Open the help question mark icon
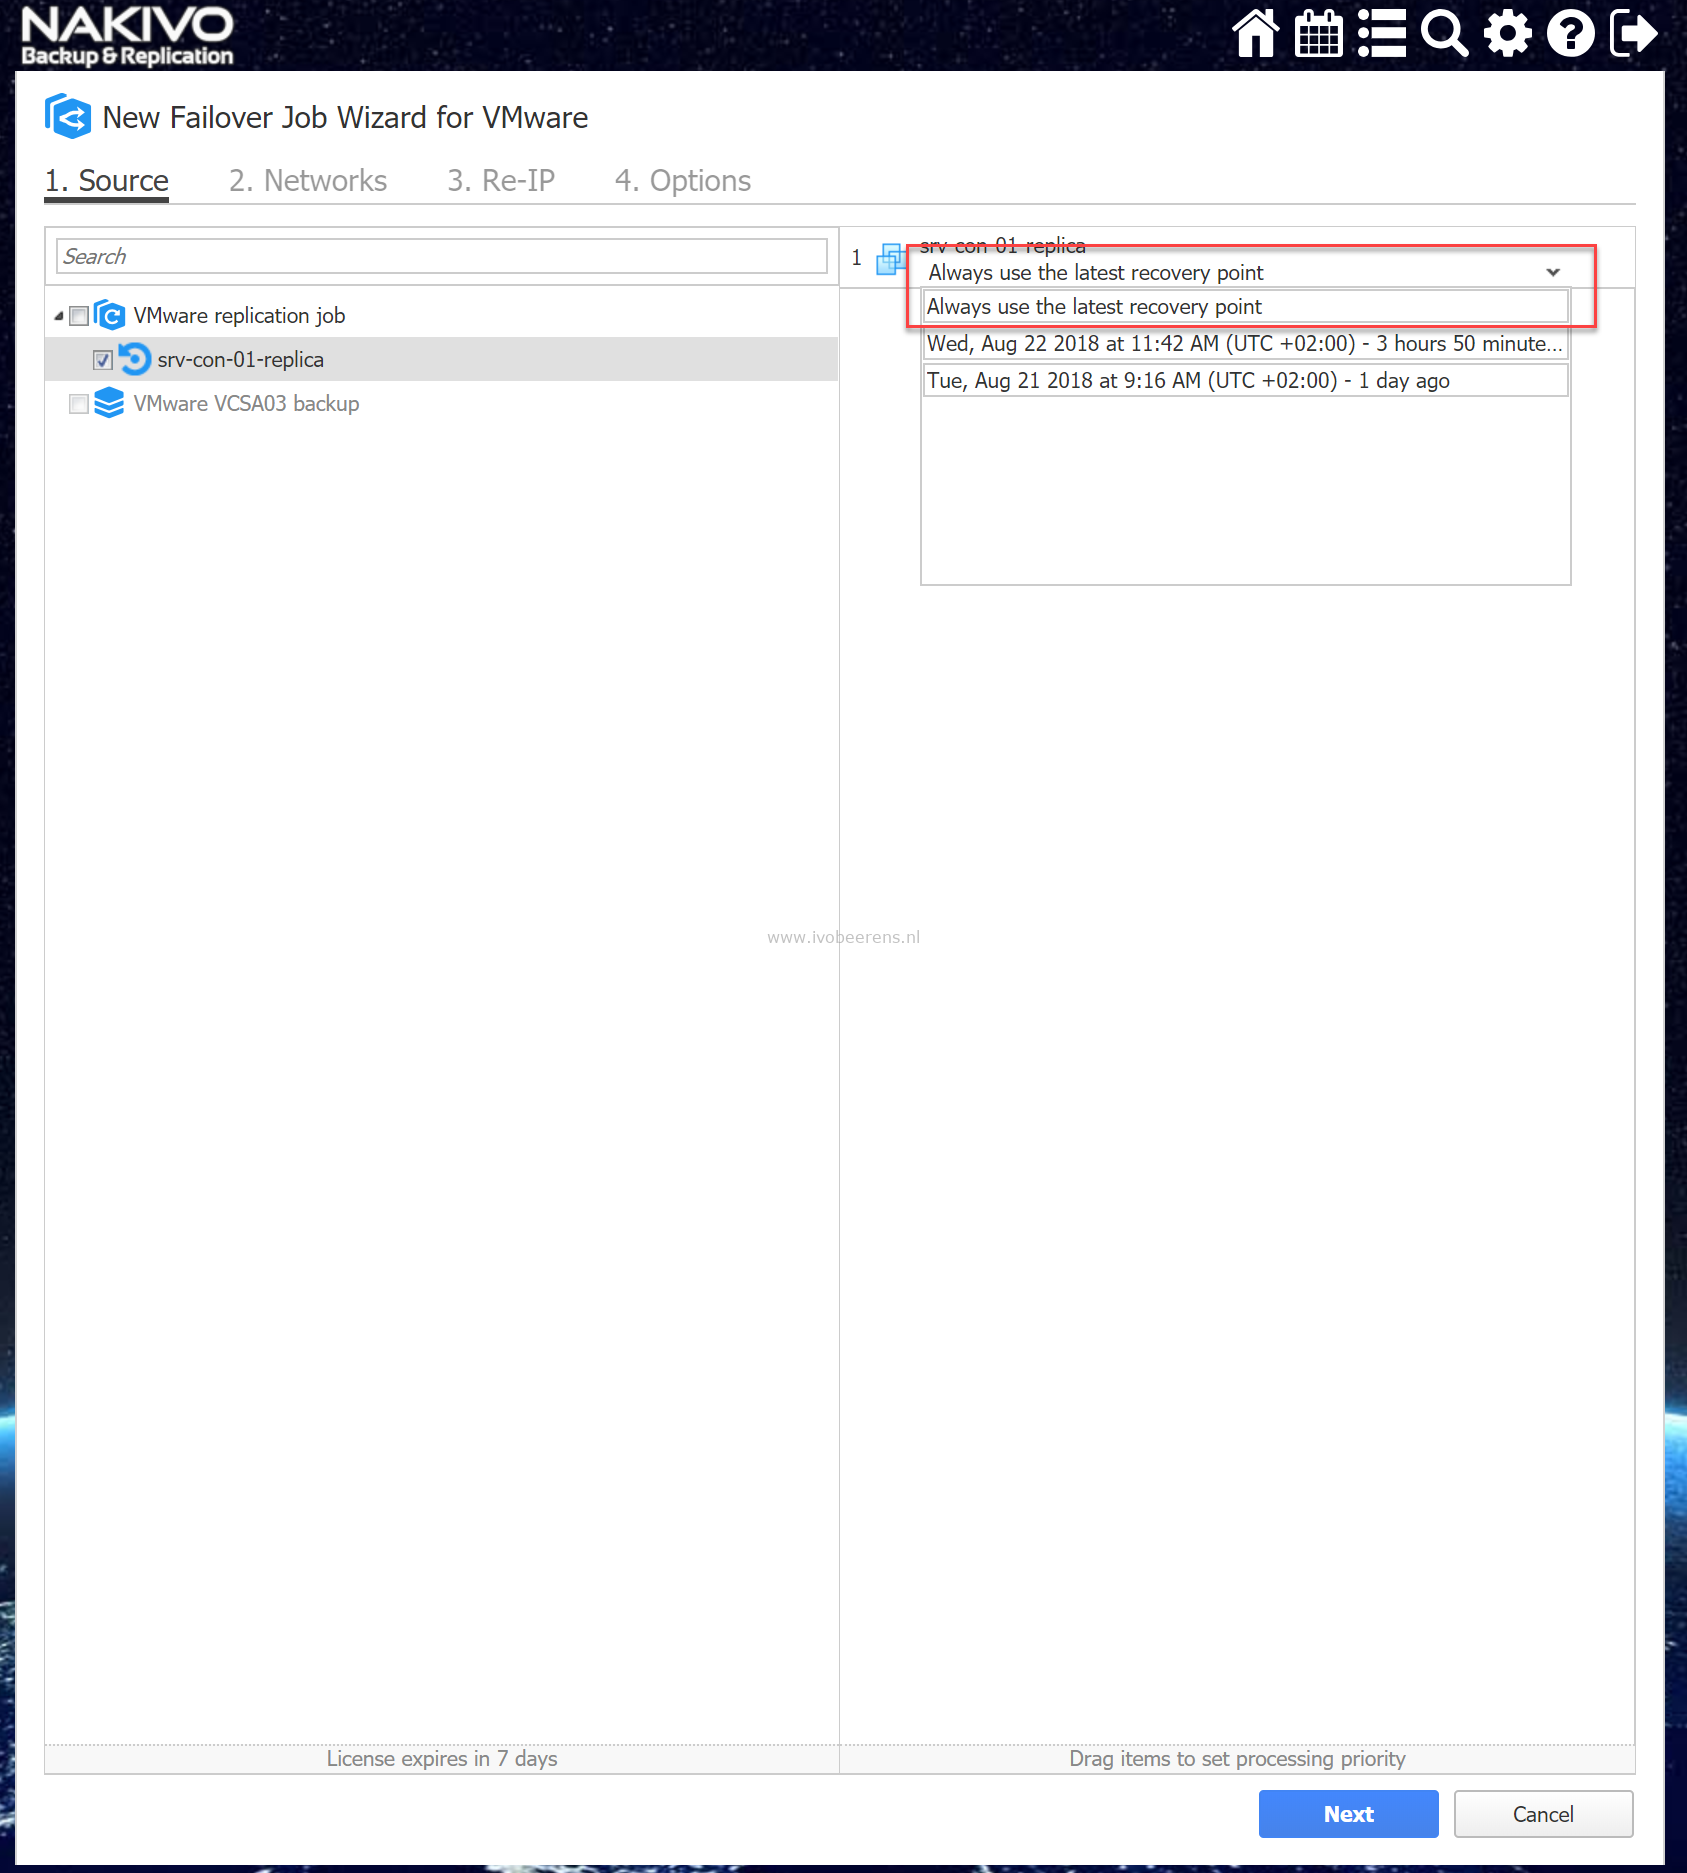 [1570, 33]
